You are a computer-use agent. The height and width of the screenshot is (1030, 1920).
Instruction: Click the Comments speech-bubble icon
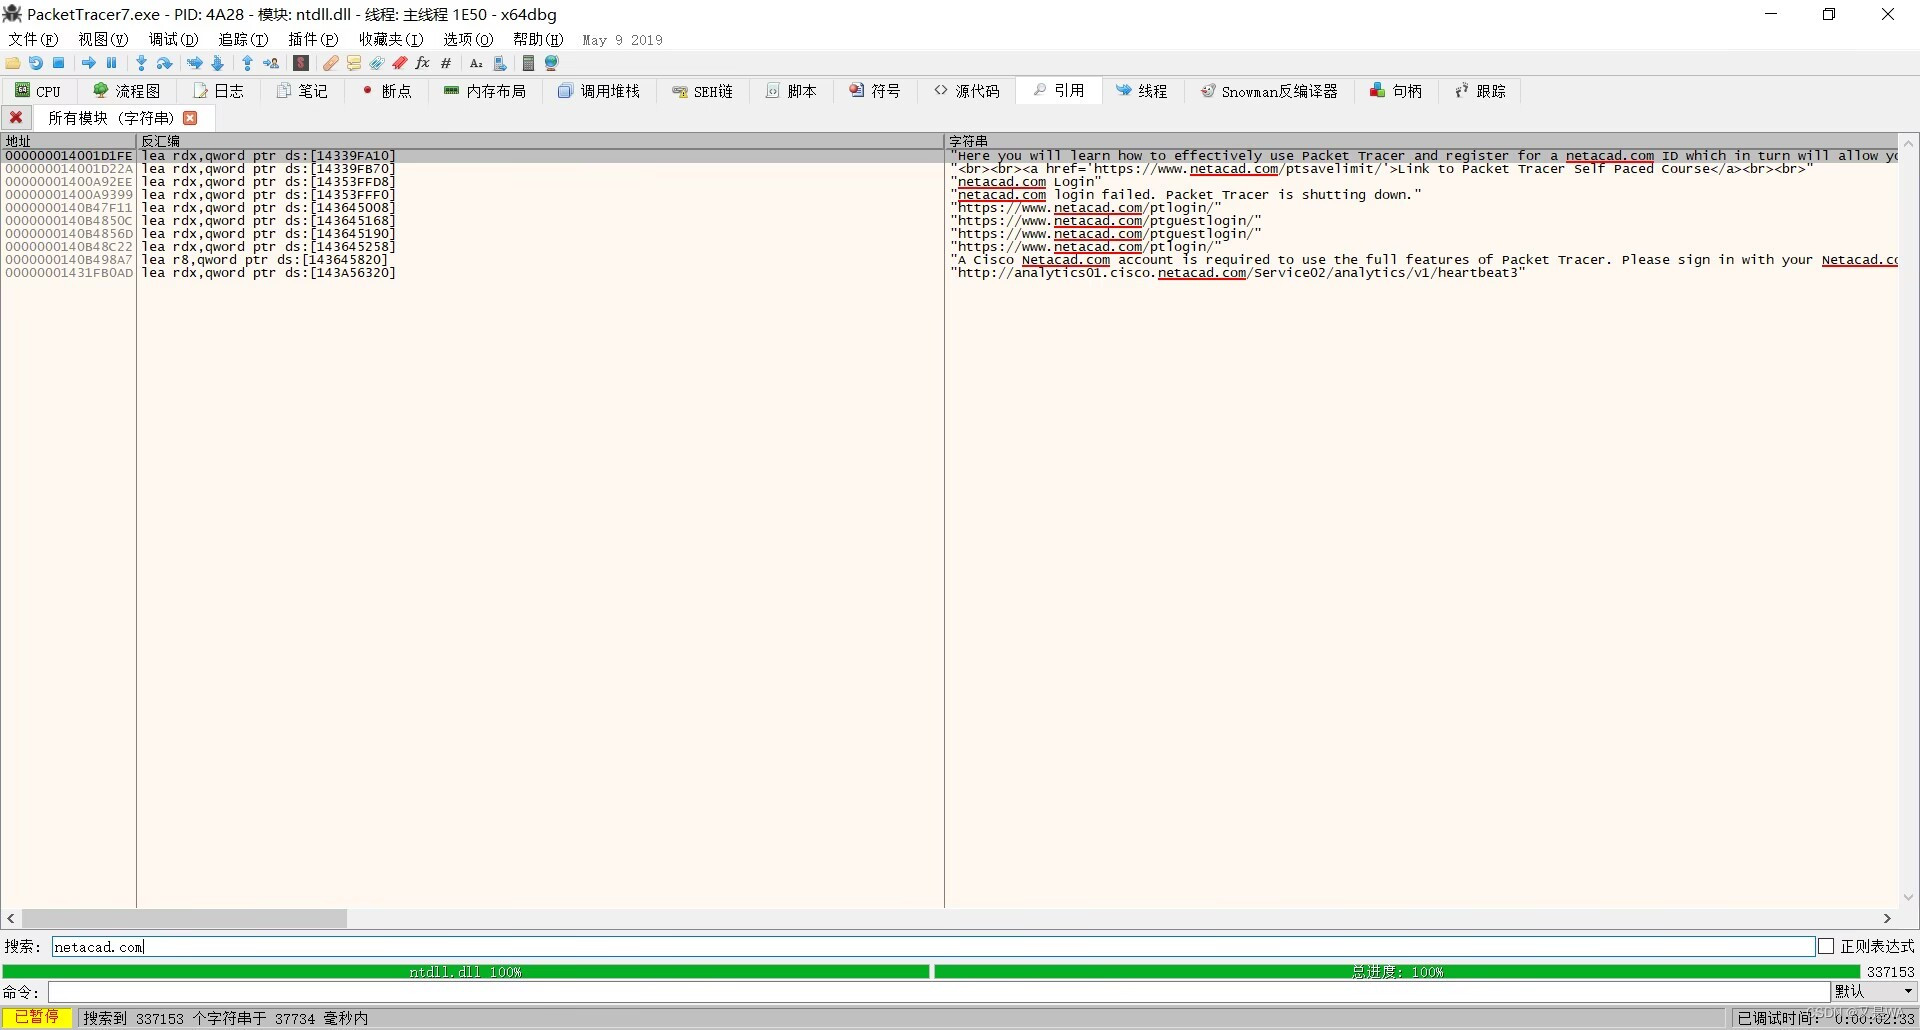pos(353,63)
